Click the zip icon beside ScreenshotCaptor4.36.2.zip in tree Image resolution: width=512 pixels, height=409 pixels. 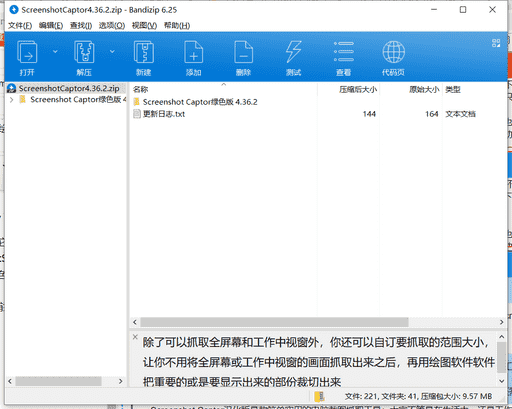pyautogui.click(x=12, y=88)
